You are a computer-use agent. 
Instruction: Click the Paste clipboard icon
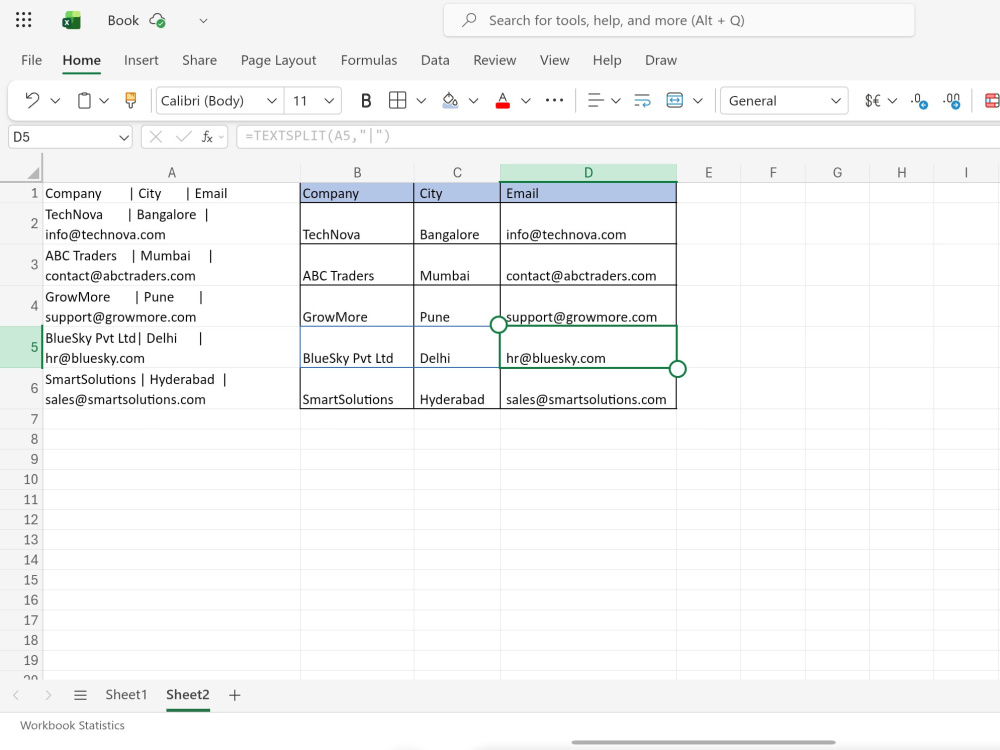tap(84, 100)
